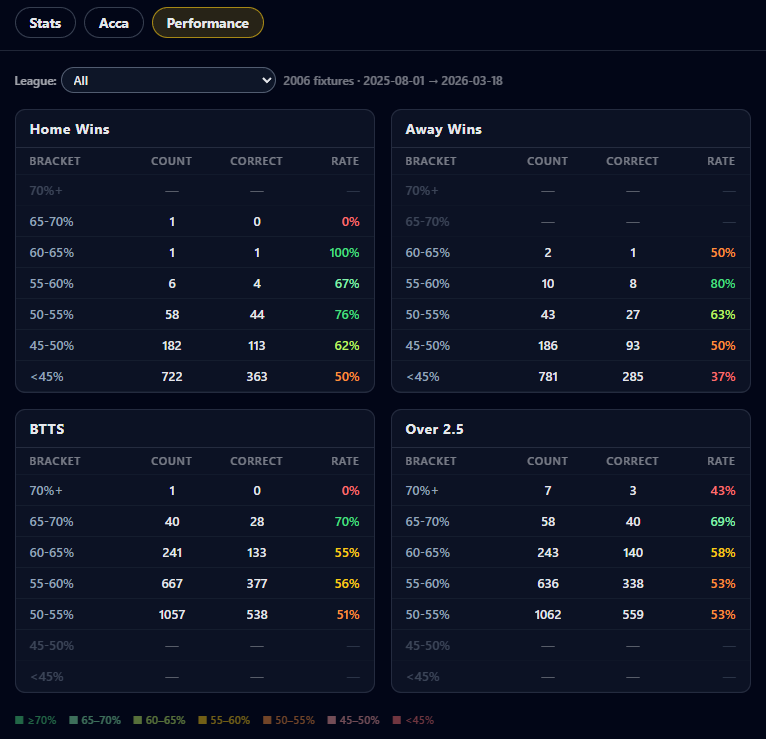Click the 55–60% yellow legend swatch

(x=203, y=720)
